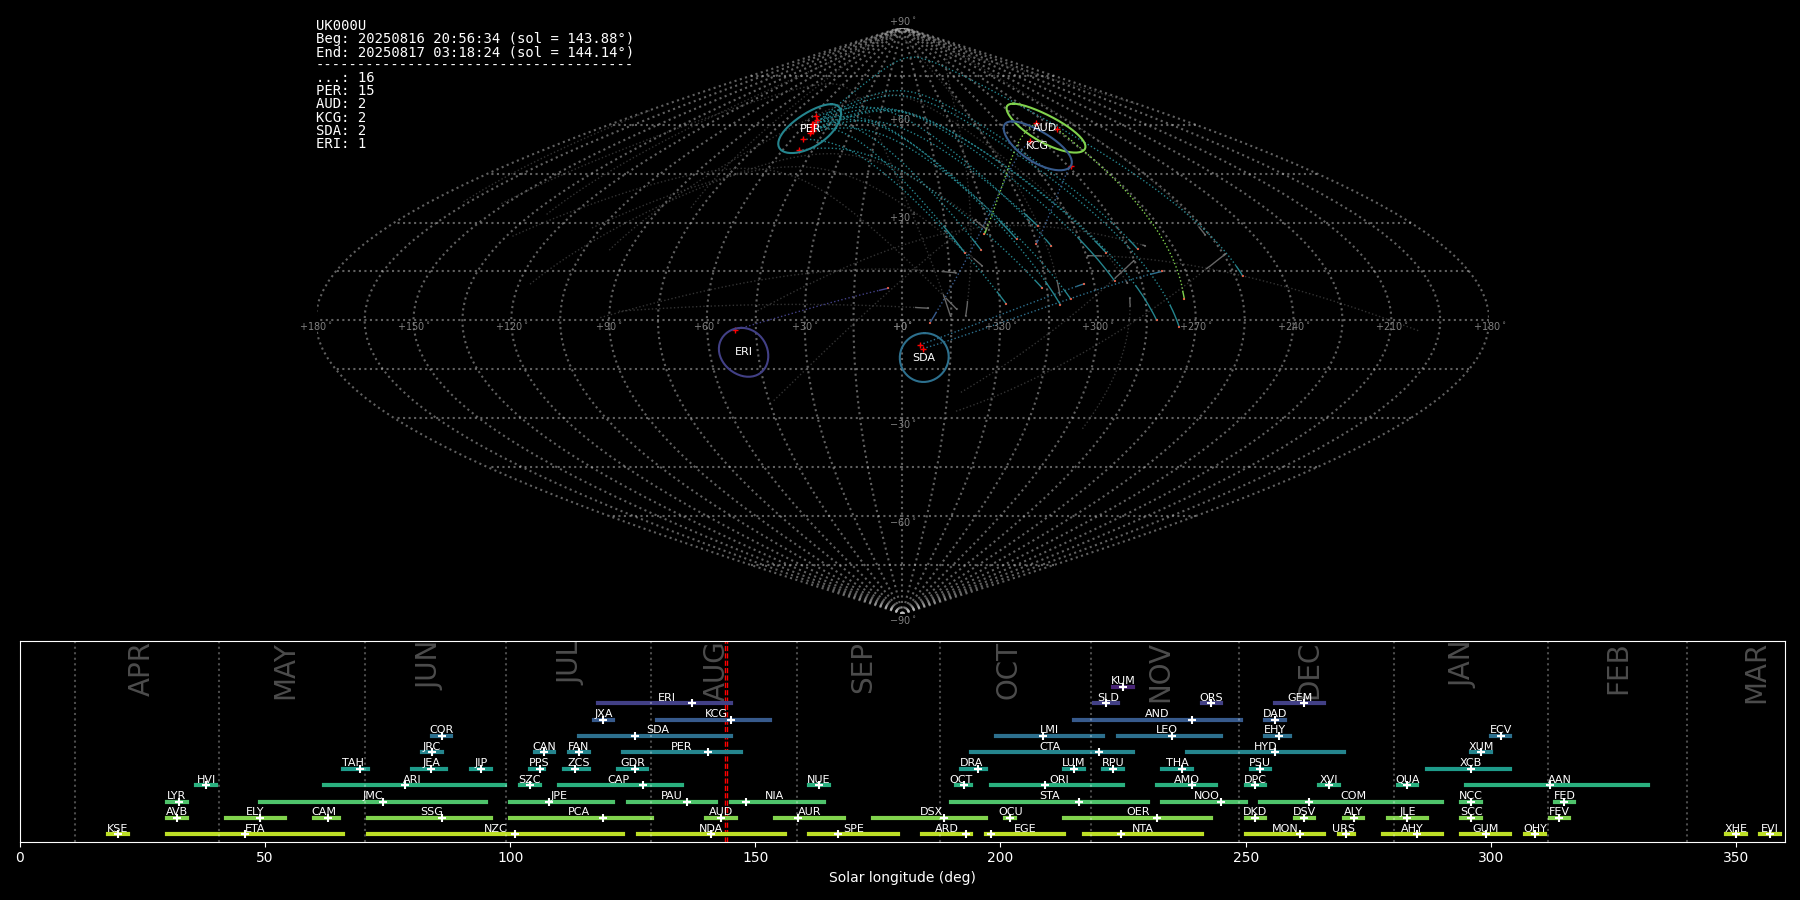Click the ECV shower label in the timeline
Viewport: 1800px width, 900px height.
(1500, 730)
